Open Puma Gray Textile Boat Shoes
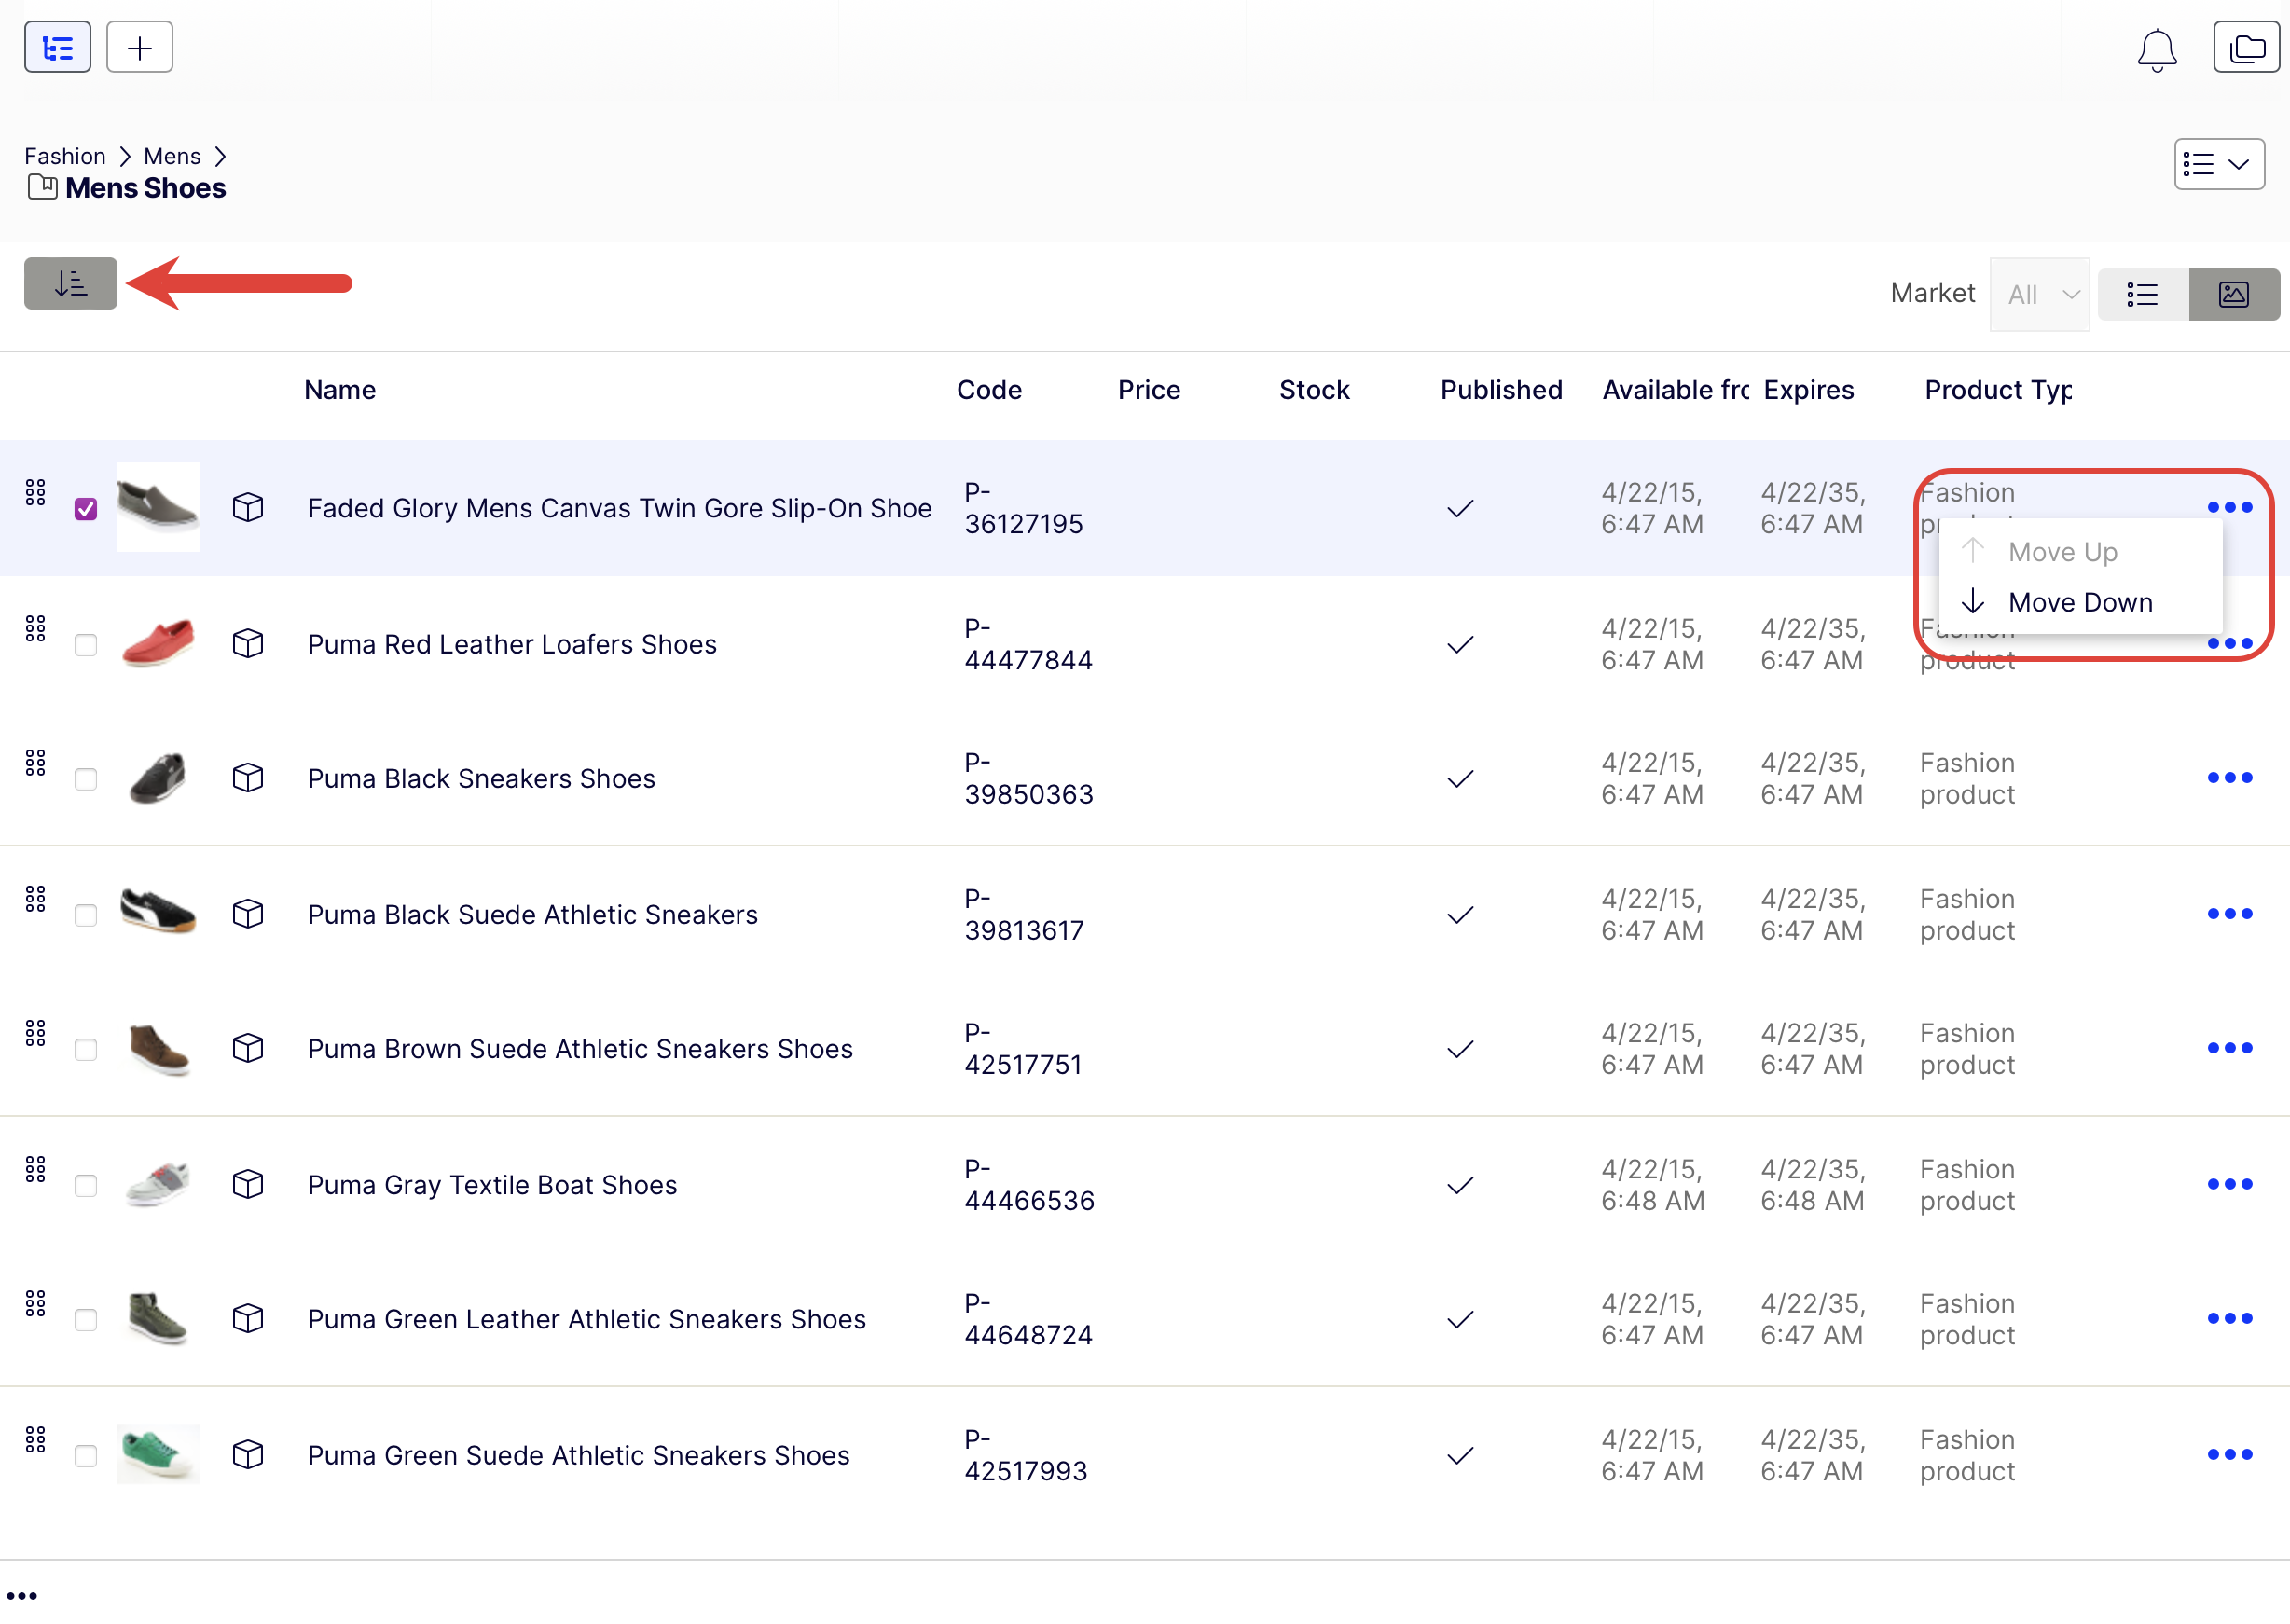Image resolution: width=2290 pixels, height=1624 pixels. tap(492, 1184)
